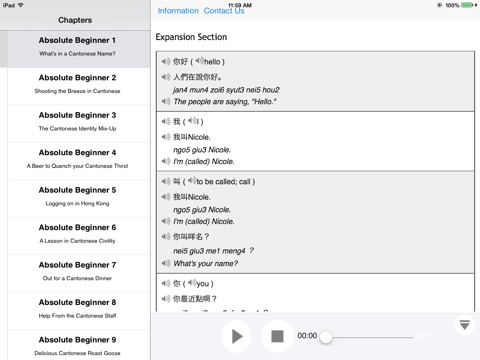Click the '00:00' elapsed time label
480x360 pixels.
click(307, 336)
